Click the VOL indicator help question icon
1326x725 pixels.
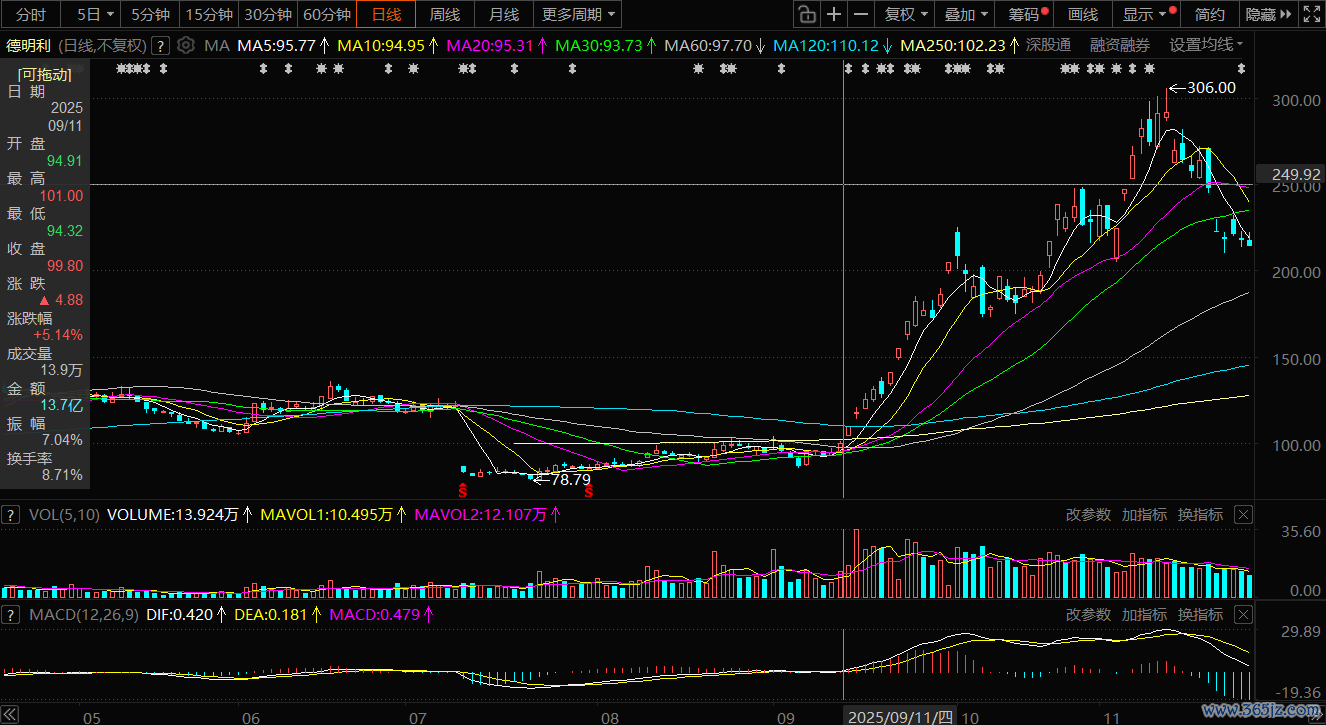click(x=11, y=515)
